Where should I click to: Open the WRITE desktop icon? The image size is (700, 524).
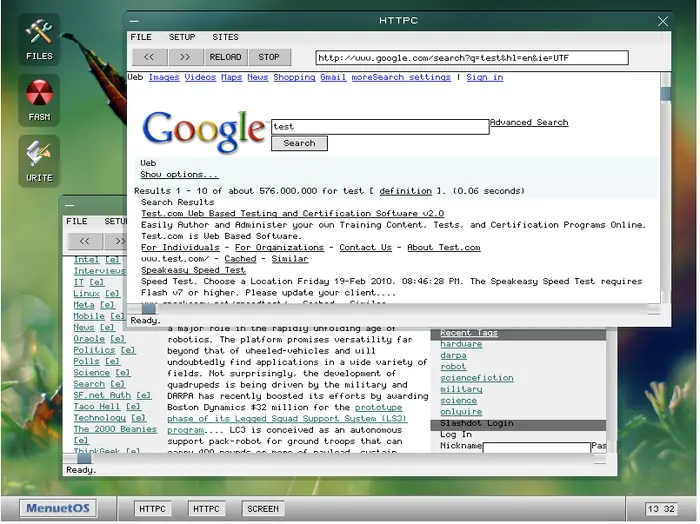click(x=39, y=161)
